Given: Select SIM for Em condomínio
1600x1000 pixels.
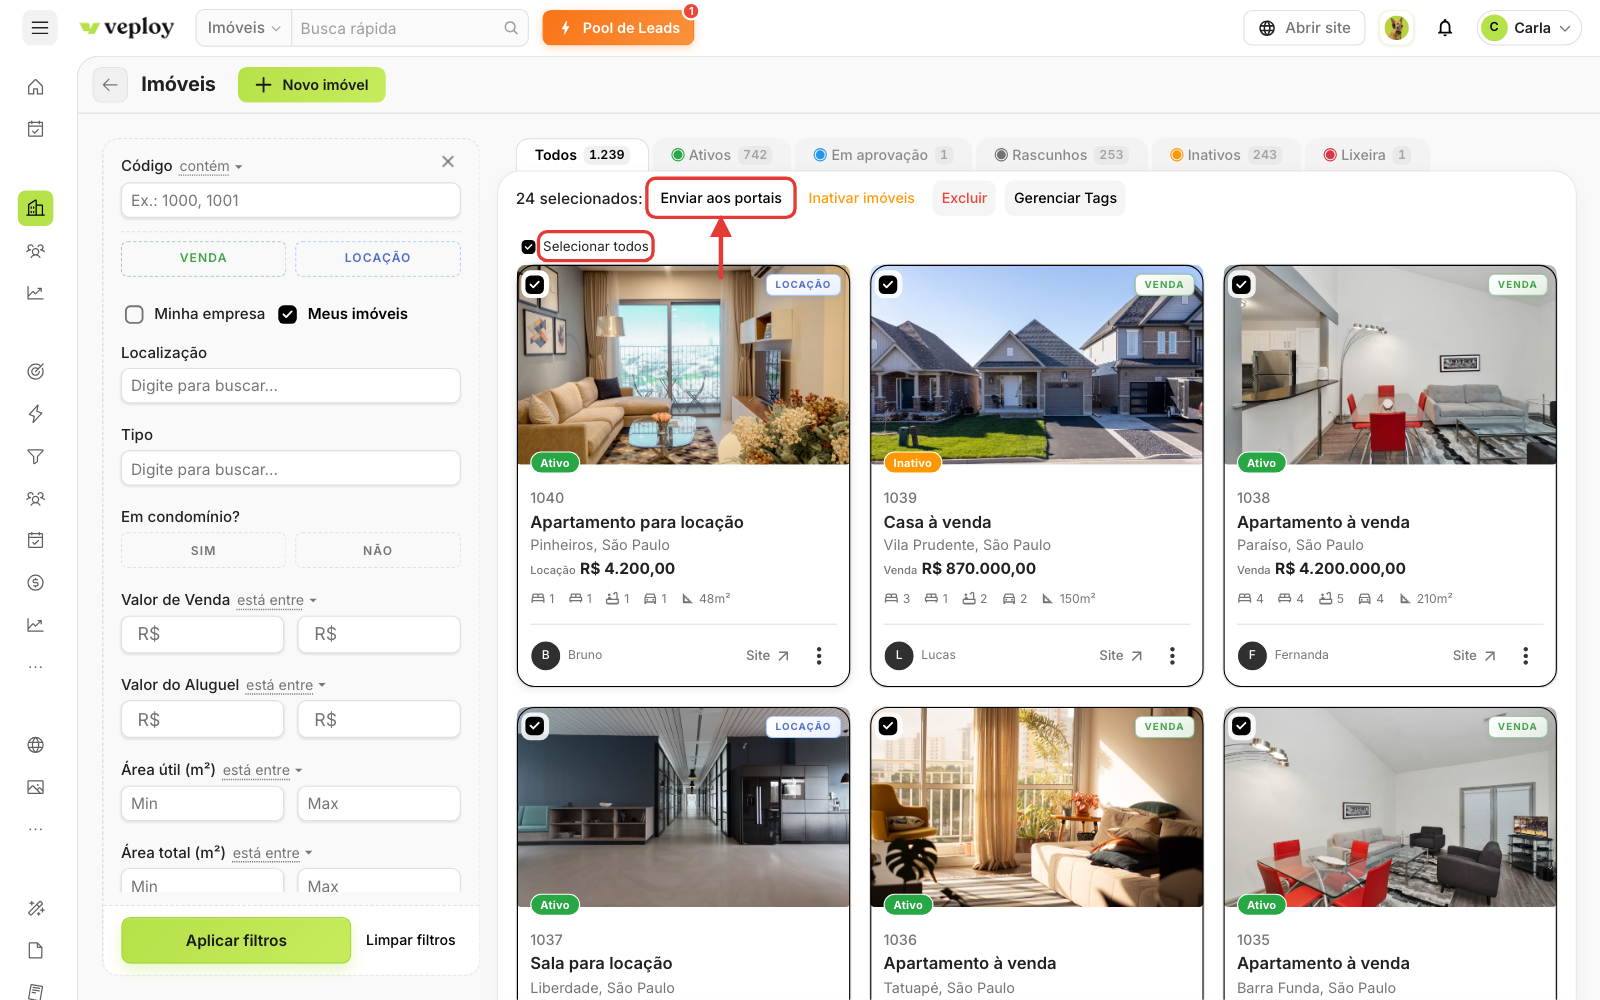Looking at the screenshot, I should (x=203, y=551).
